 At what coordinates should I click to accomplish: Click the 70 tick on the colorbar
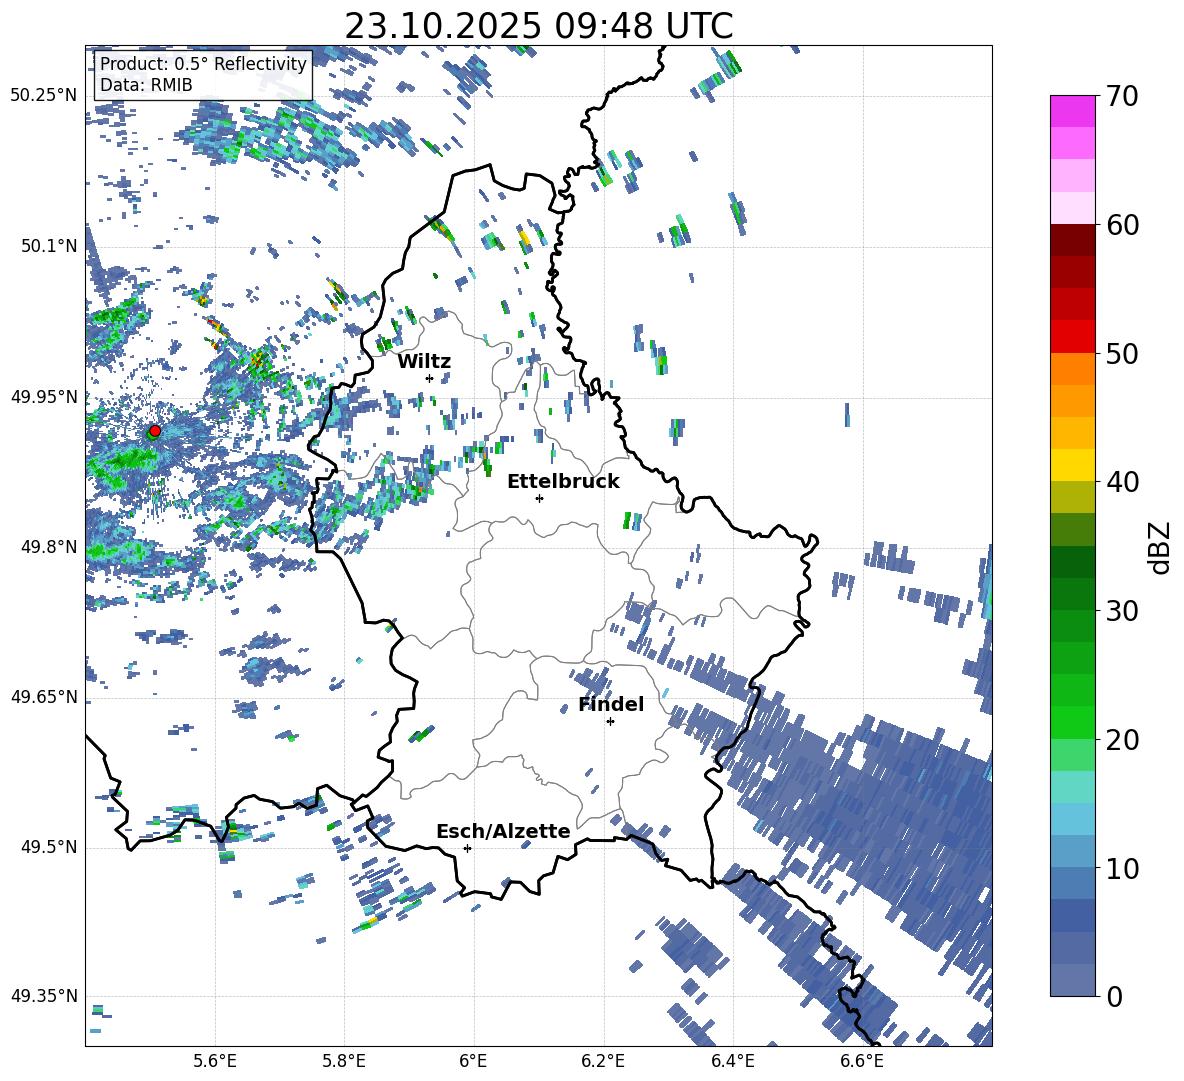pos(1122,96)
